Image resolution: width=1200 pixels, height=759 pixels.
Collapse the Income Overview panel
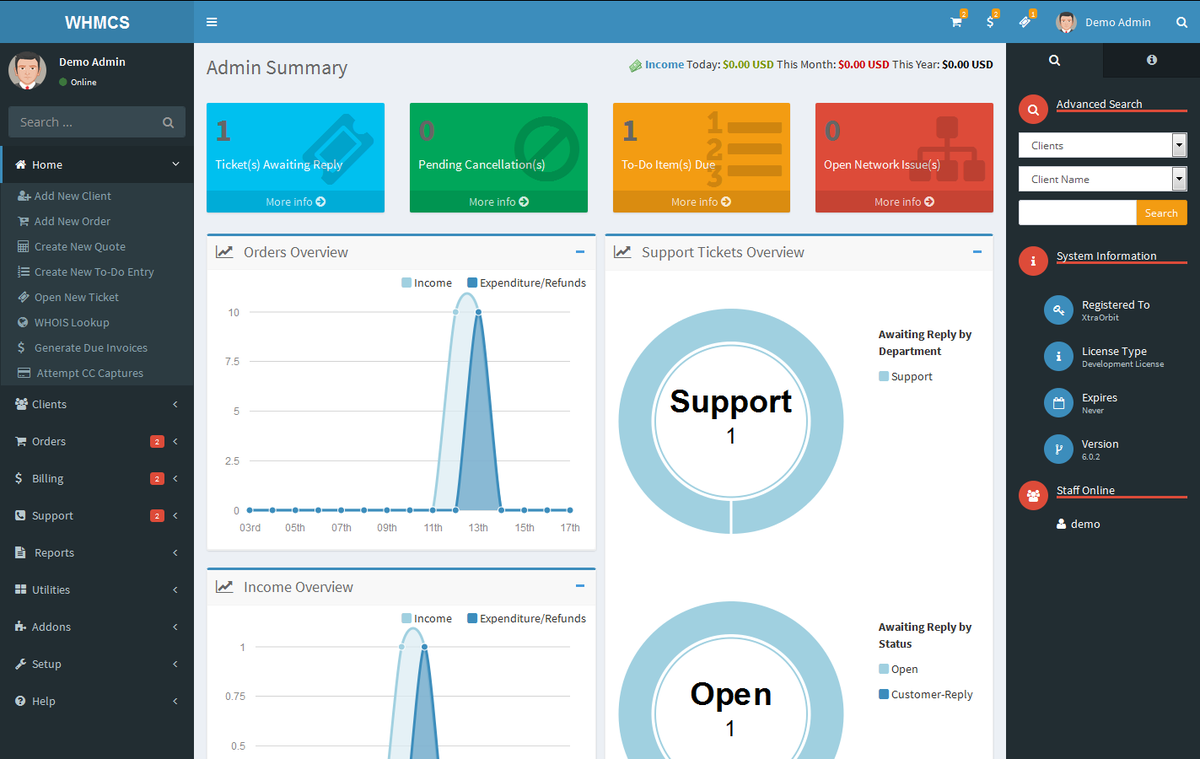(x=580, y=586)
